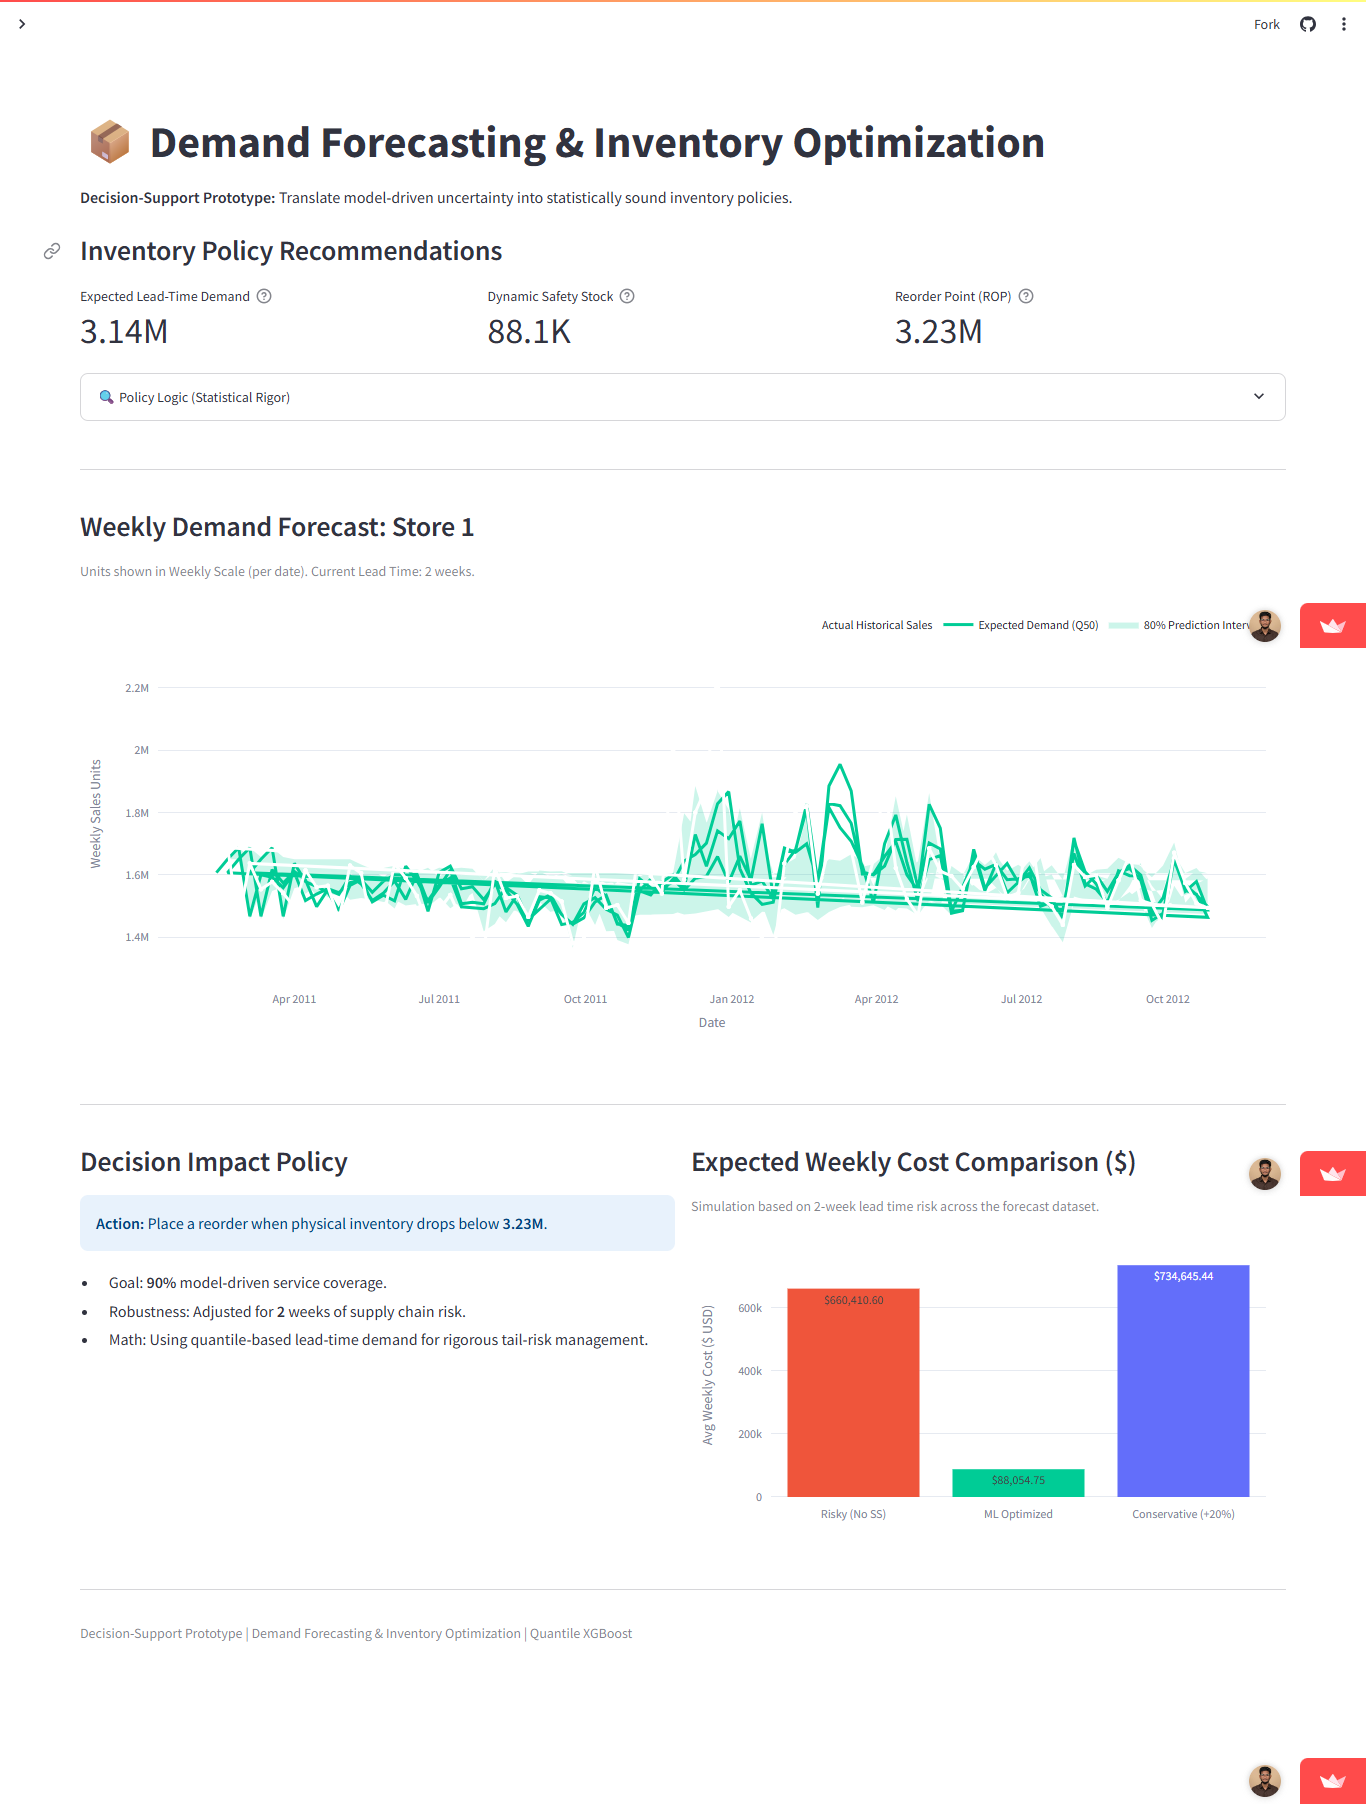The width and height of the screenshot is (1366, 1804).
Task: Click the red crown badge beside the forecast chart
Action: 1333,626
